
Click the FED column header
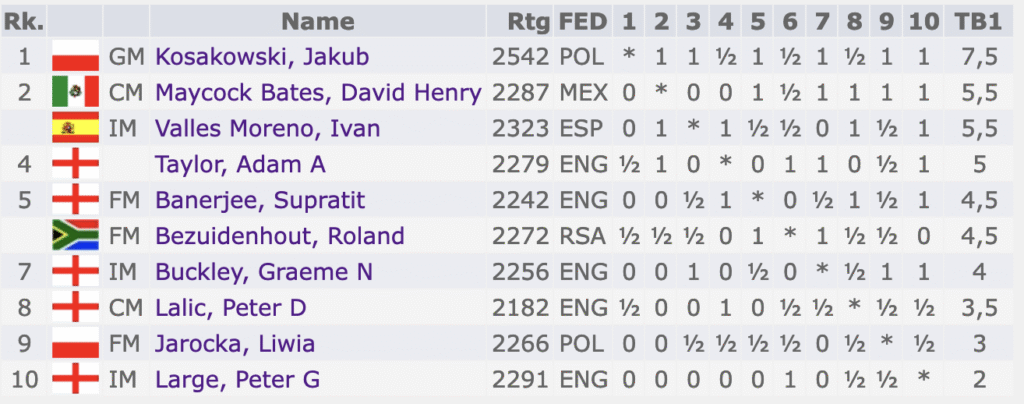[583, 22]
